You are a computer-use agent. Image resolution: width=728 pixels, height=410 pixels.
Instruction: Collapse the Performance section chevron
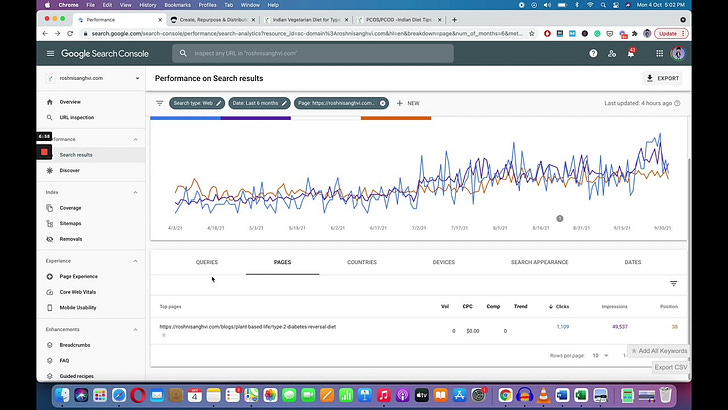[136, 139]
